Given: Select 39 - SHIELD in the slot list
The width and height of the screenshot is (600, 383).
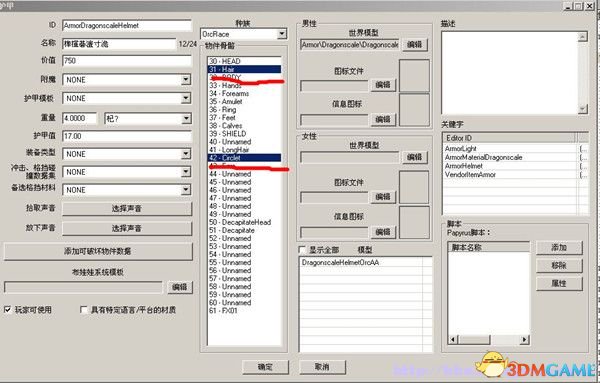Looking at the screenshot, I should (245, 134).
